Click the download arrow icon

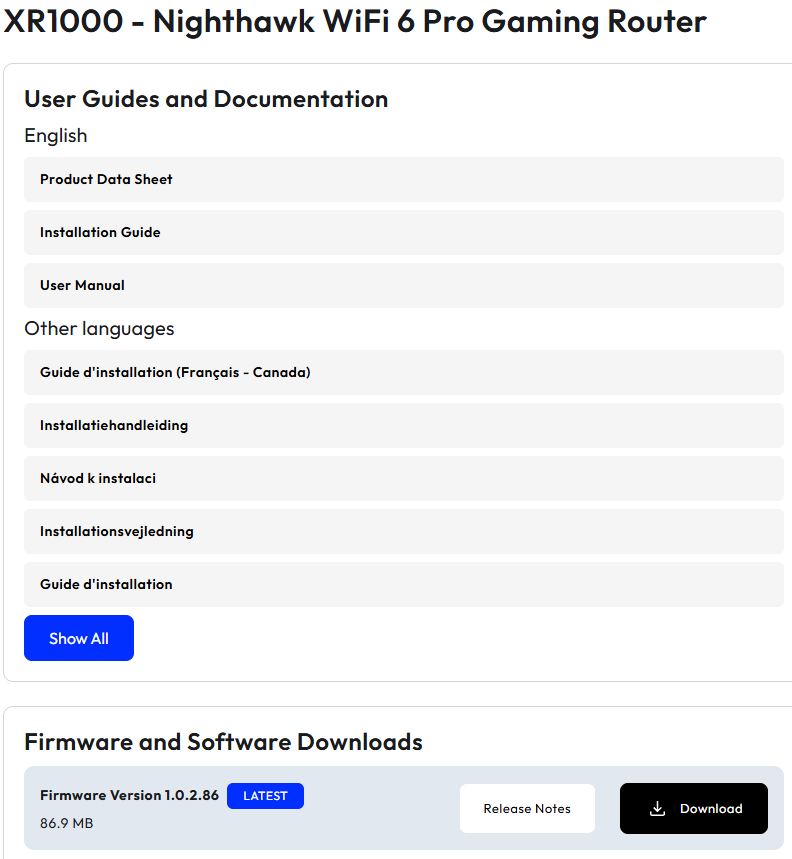tap(657, 809)
